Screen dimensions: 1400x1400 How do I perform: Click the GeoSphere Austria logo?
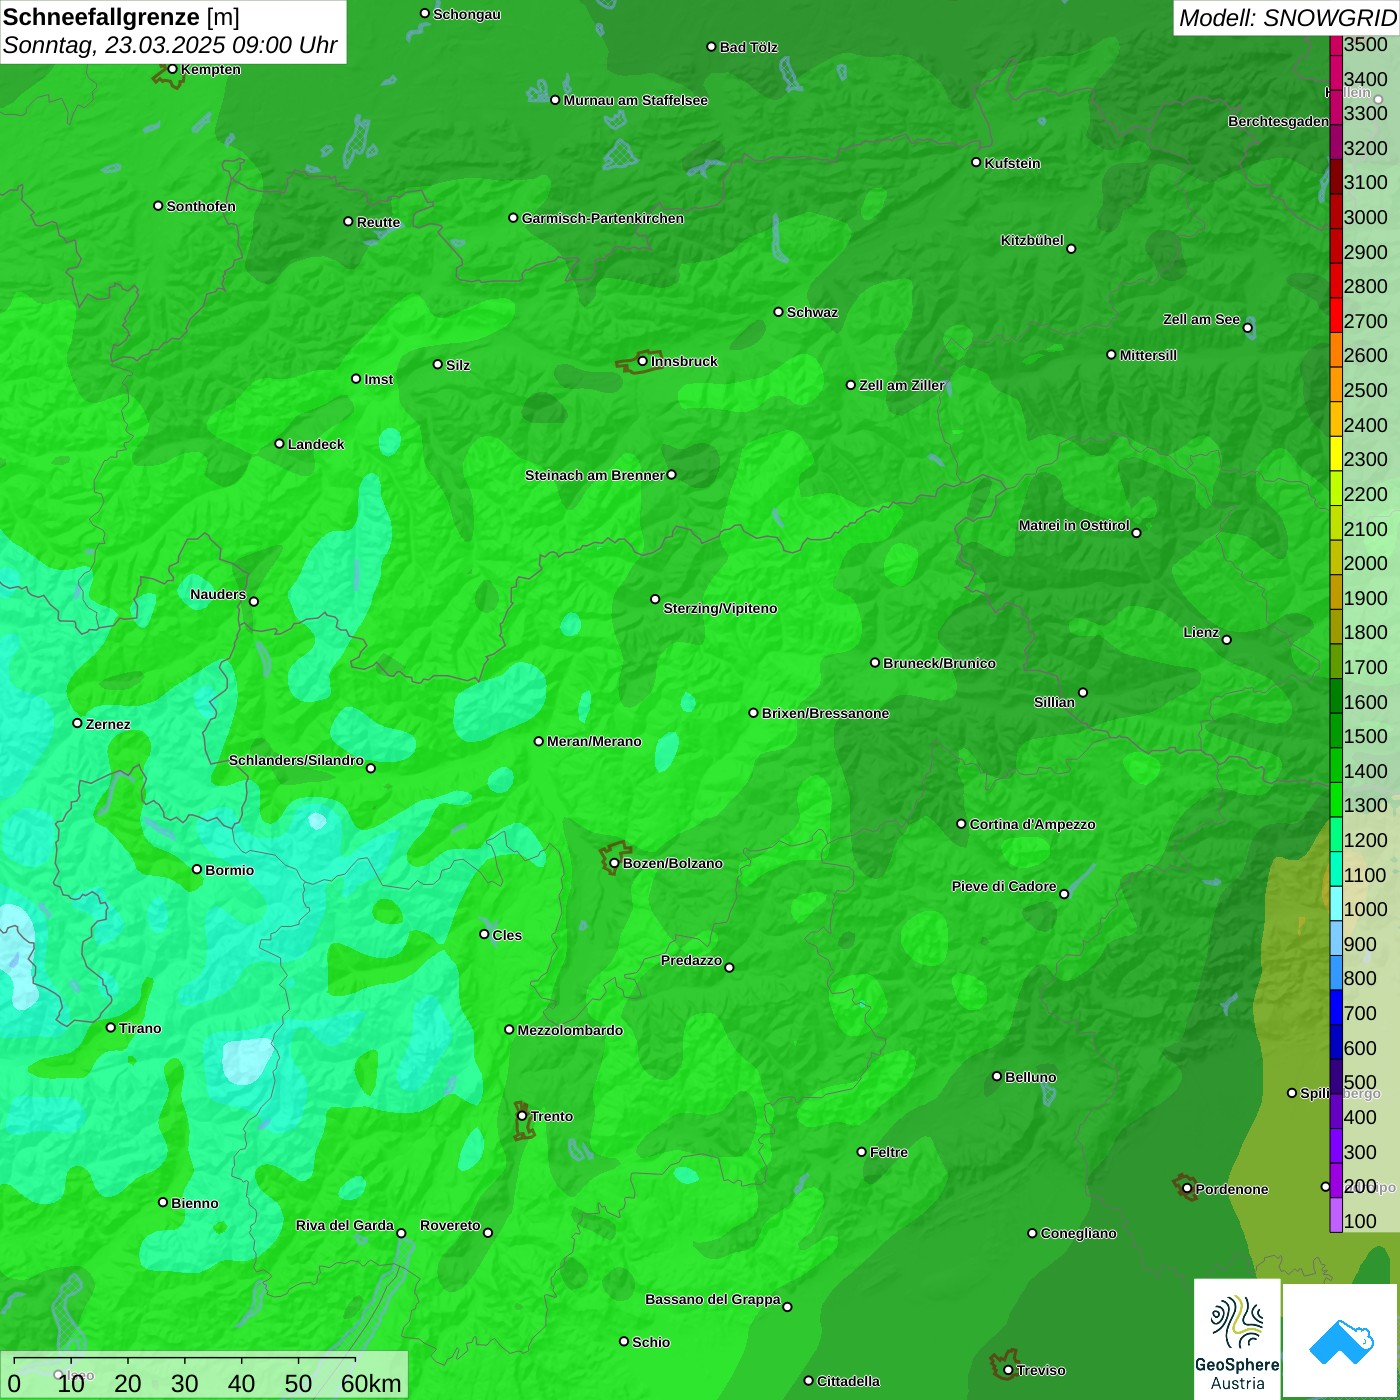1237,1339
